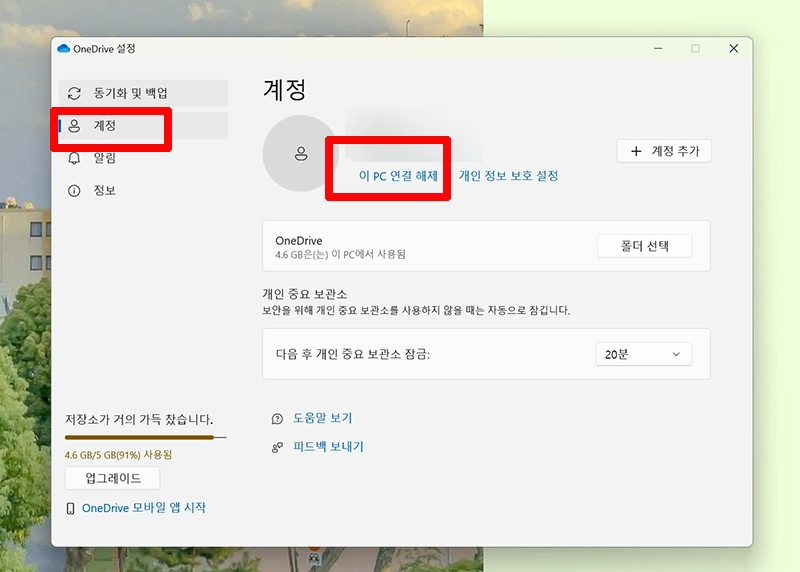Click the 계정 추가 button
The width and height of the screenshot is (800, 572).
[664, 151]
